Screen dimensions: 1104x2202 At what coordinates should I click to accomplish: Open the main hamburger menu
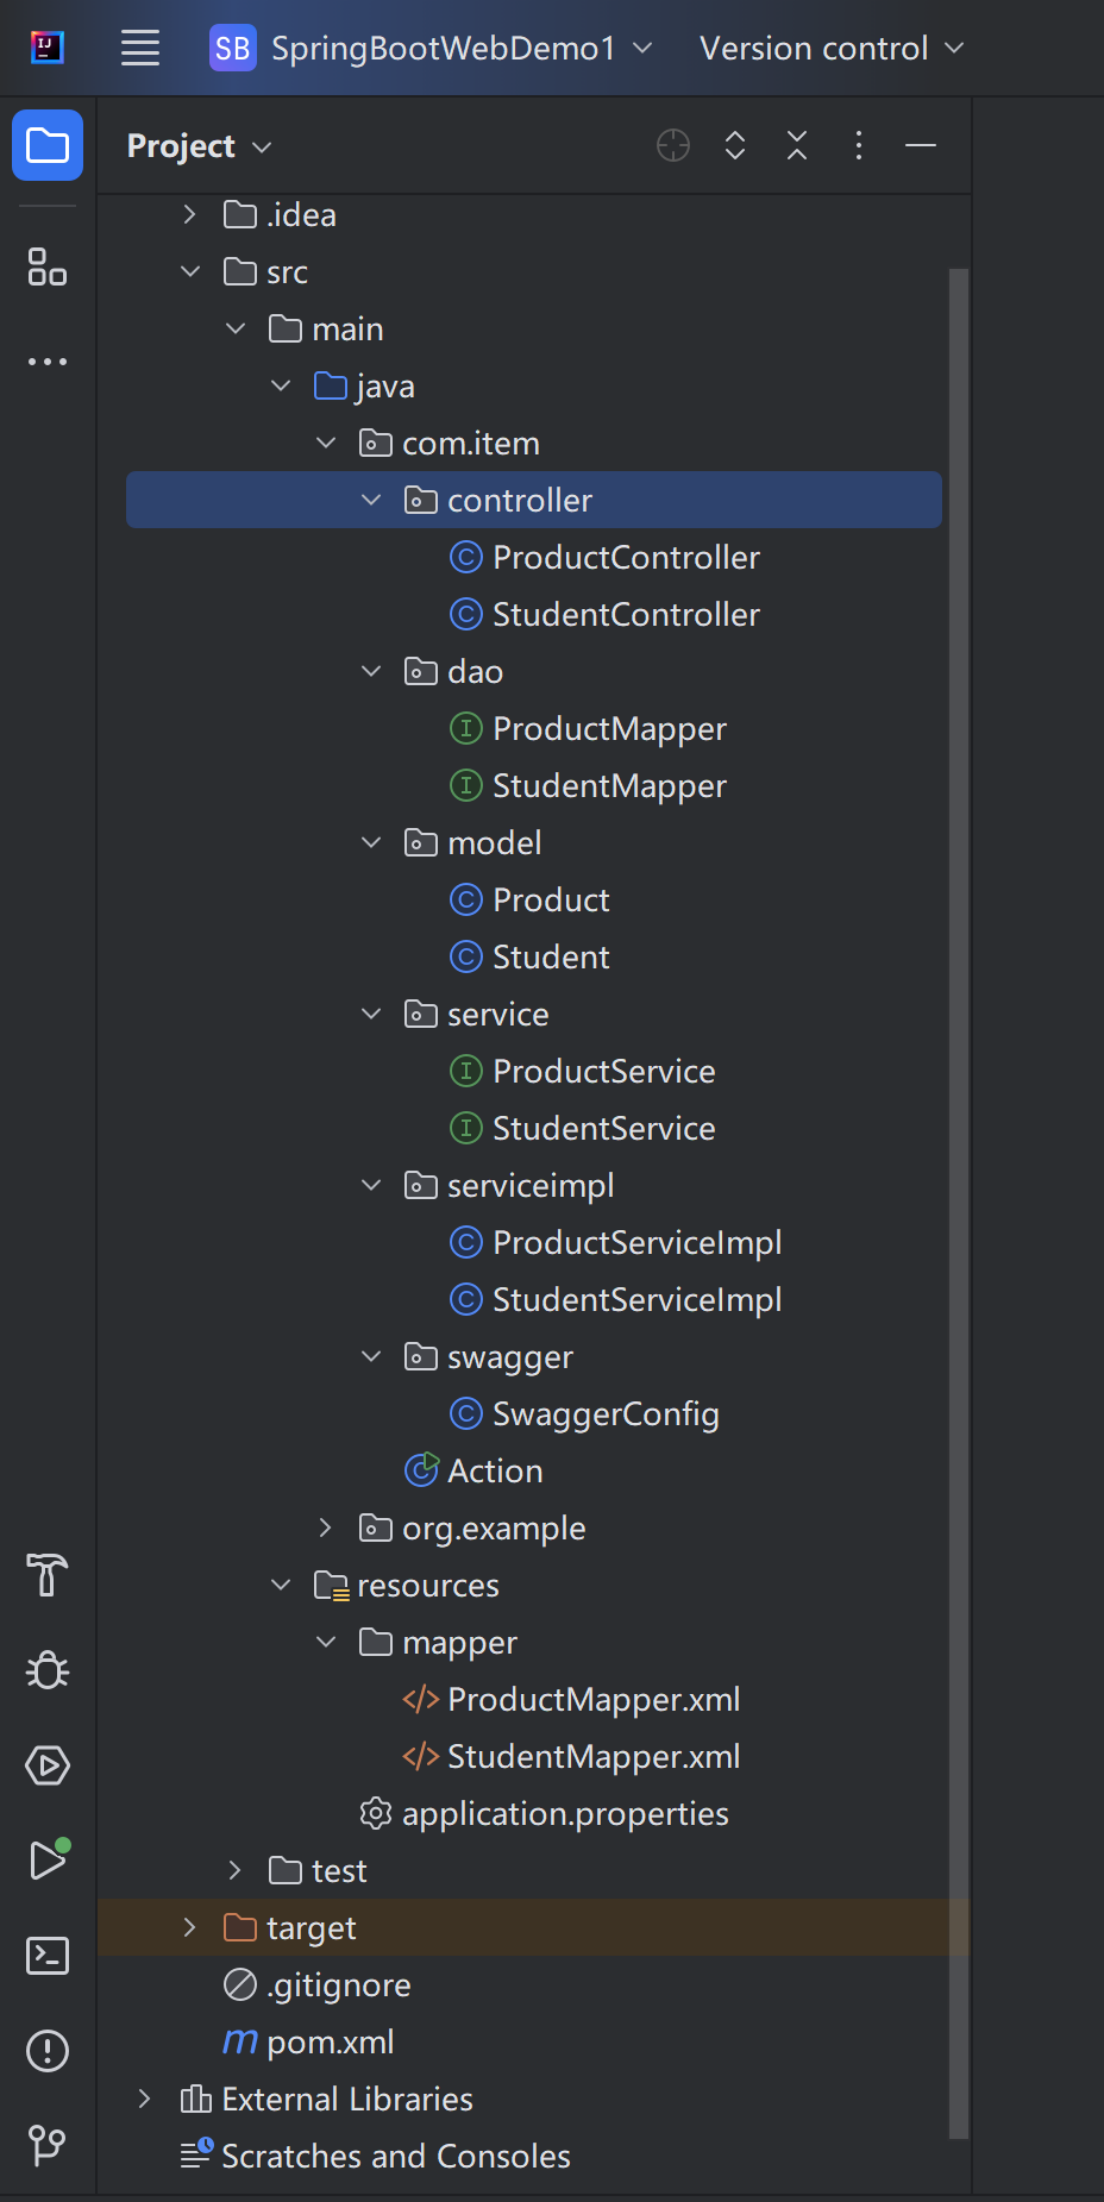coord(140,47)
